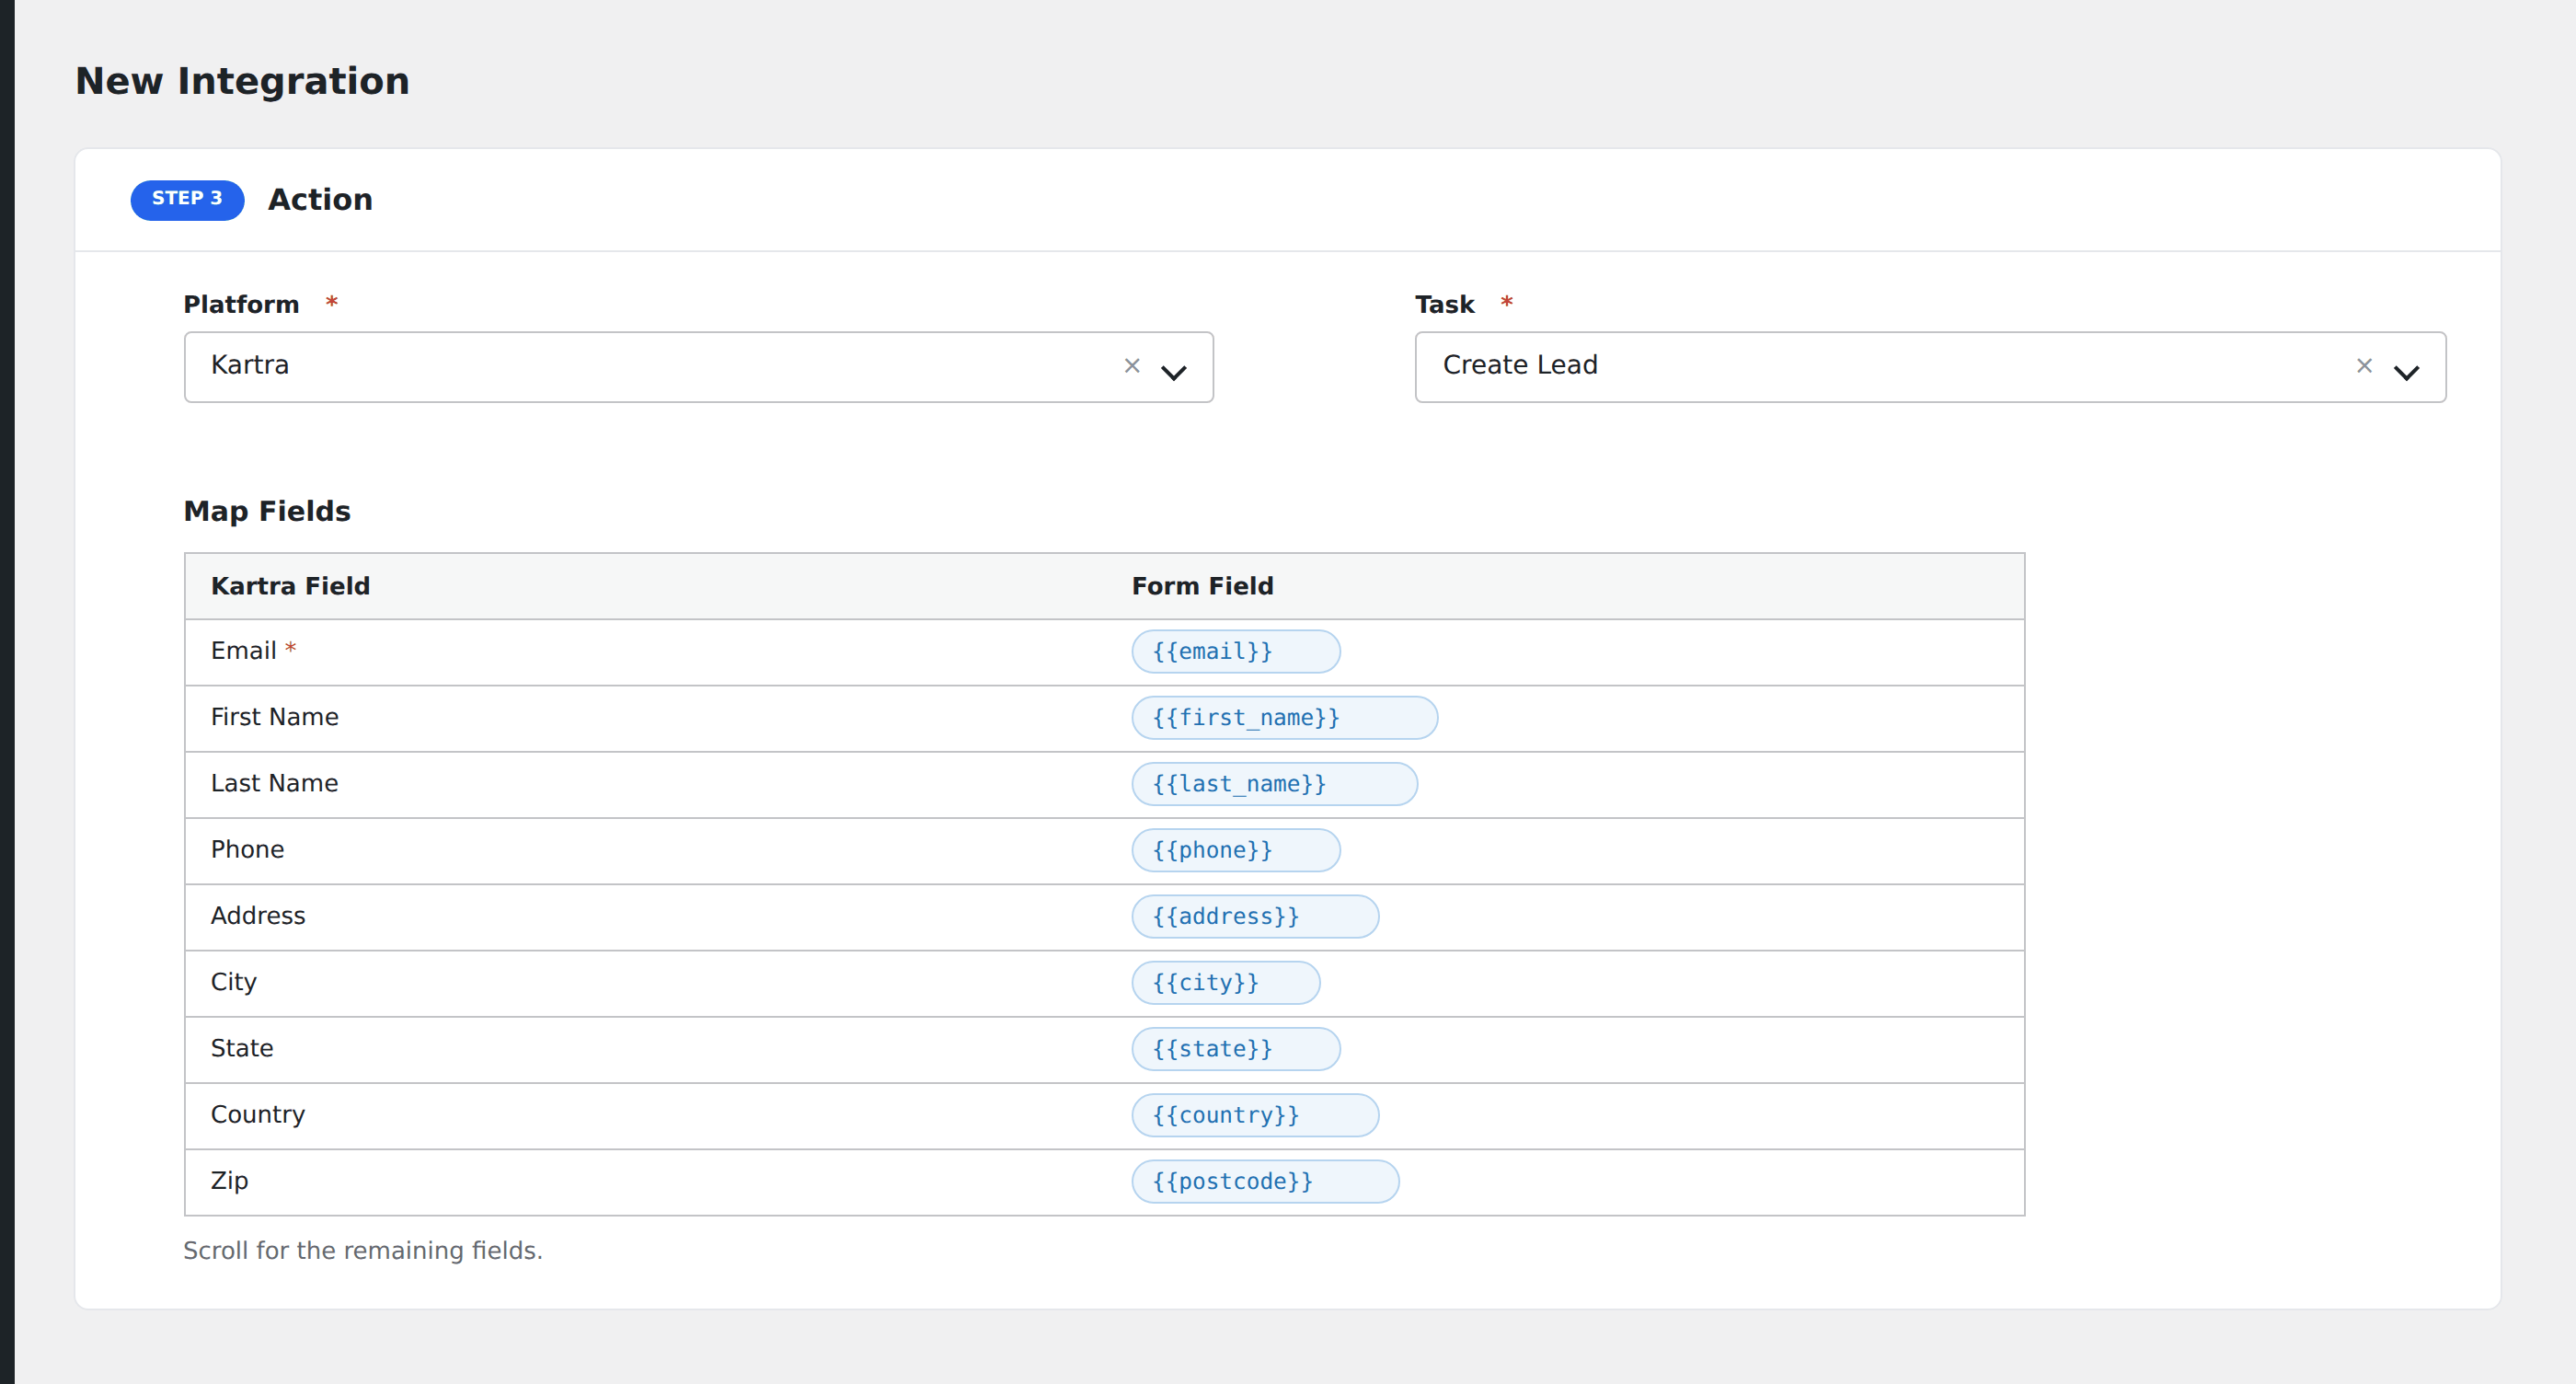Click the Task field label
Viewport: 2576px width, 1384px height.
1444,304
